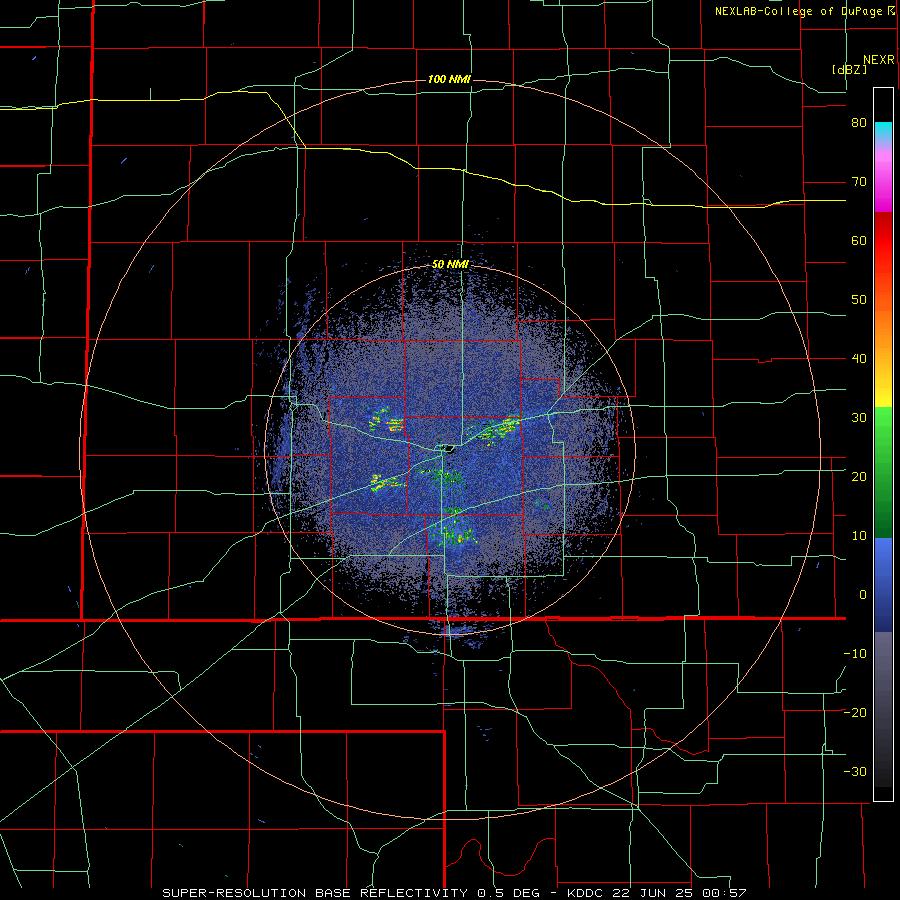This screenshot has height=900, width=900.
Task: Click the 50 NMI range ring label
Action: (450, 264)
